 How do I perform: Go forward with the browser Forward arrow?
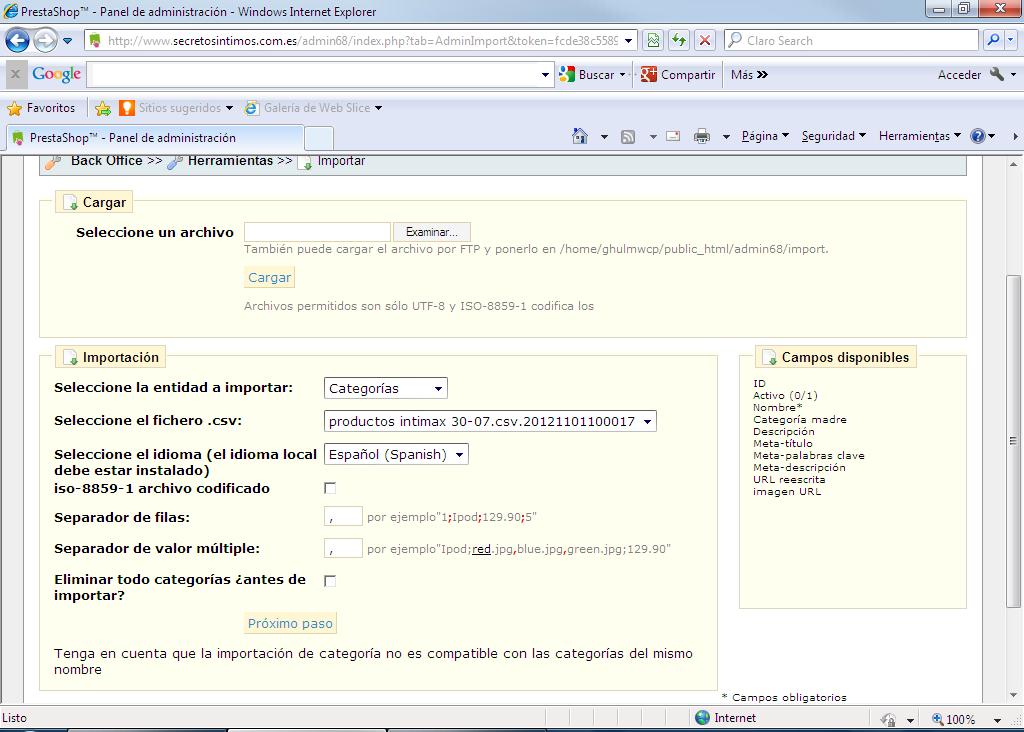click(45, 40)
